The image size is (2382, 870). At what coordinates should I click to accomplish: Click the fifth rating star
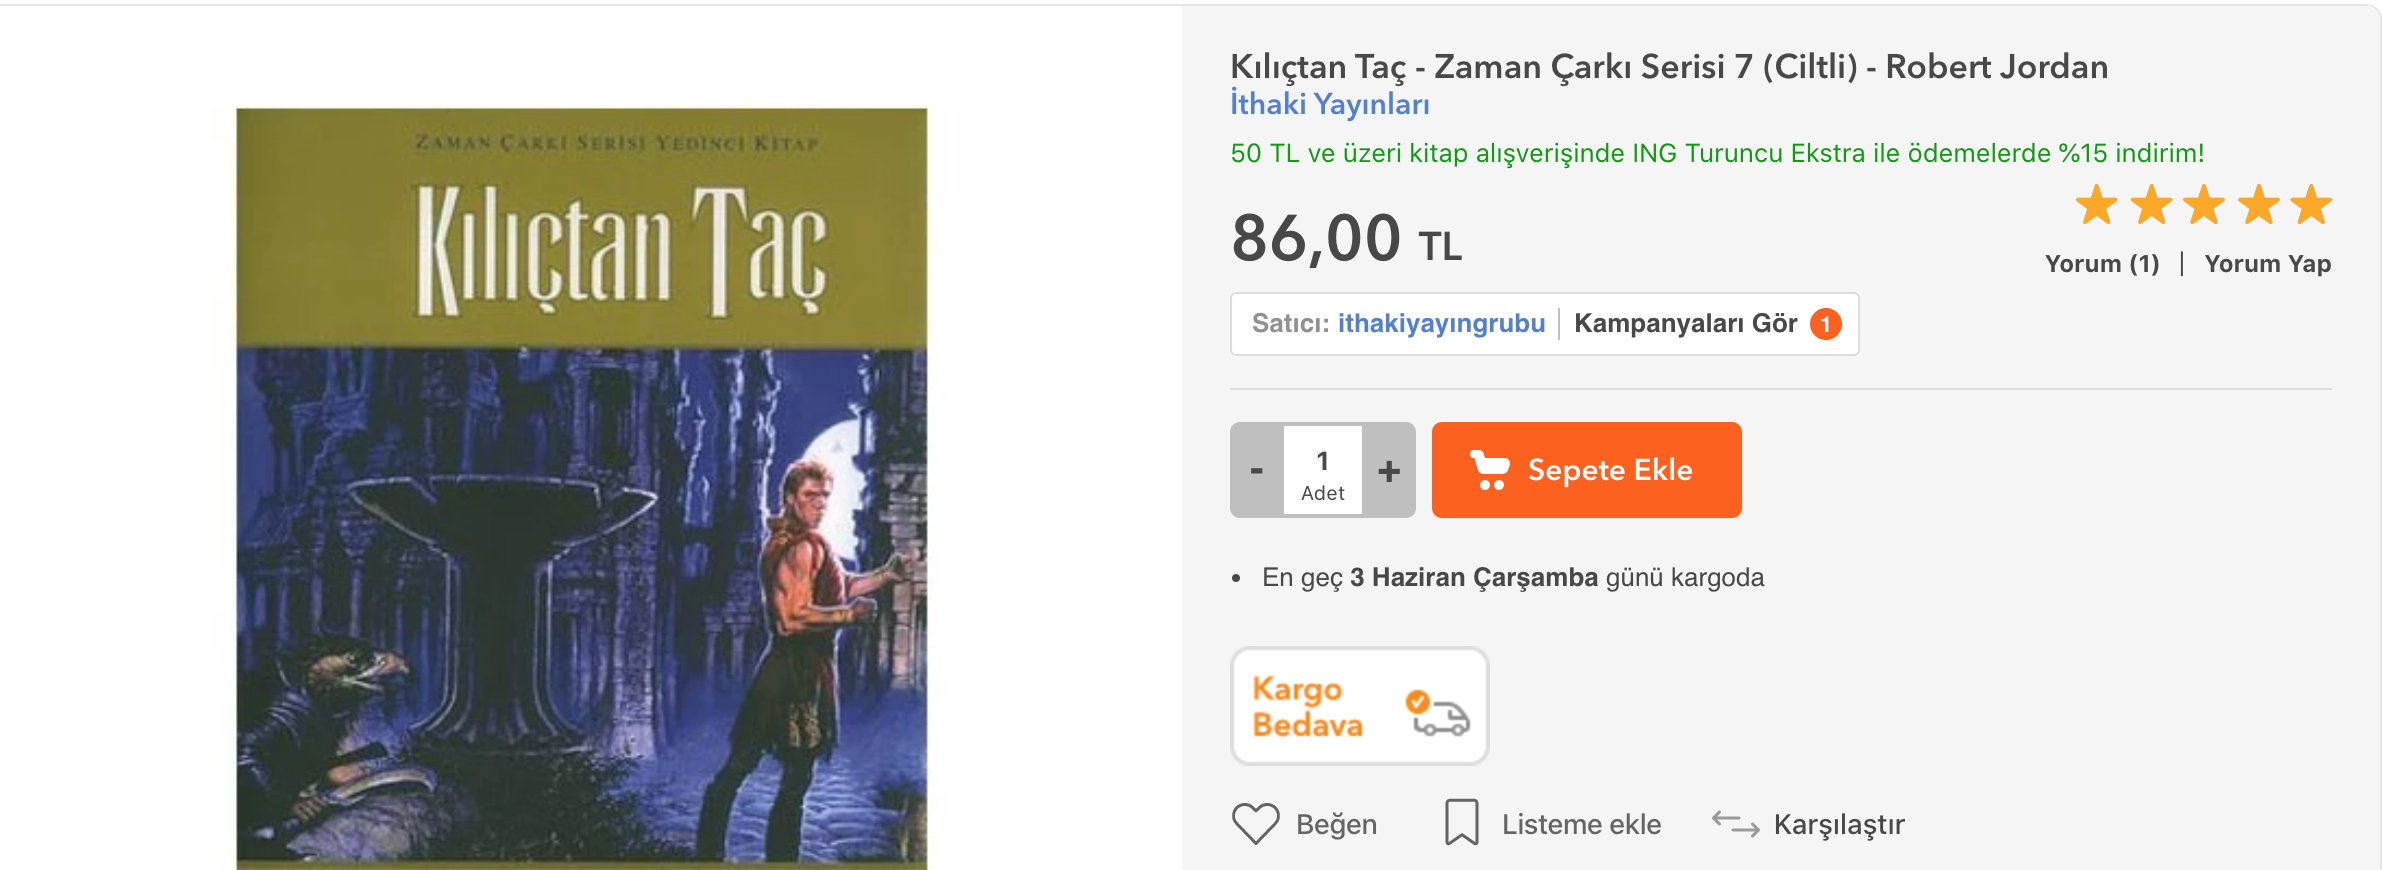click(x=2311, y=205)
